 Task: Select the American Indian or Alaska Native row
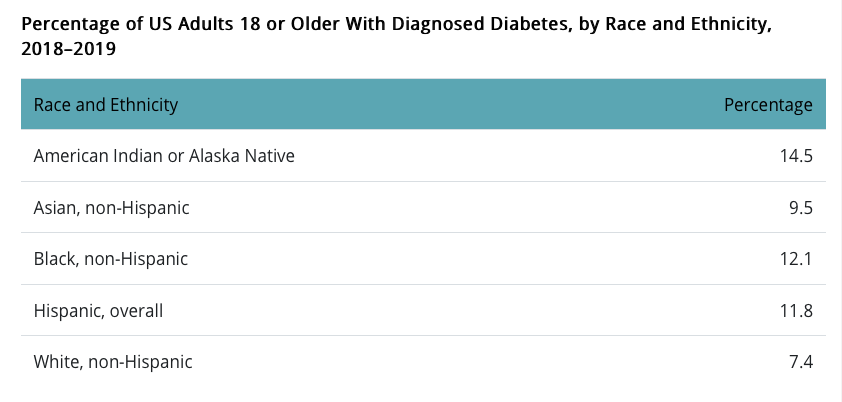(164, 156)
